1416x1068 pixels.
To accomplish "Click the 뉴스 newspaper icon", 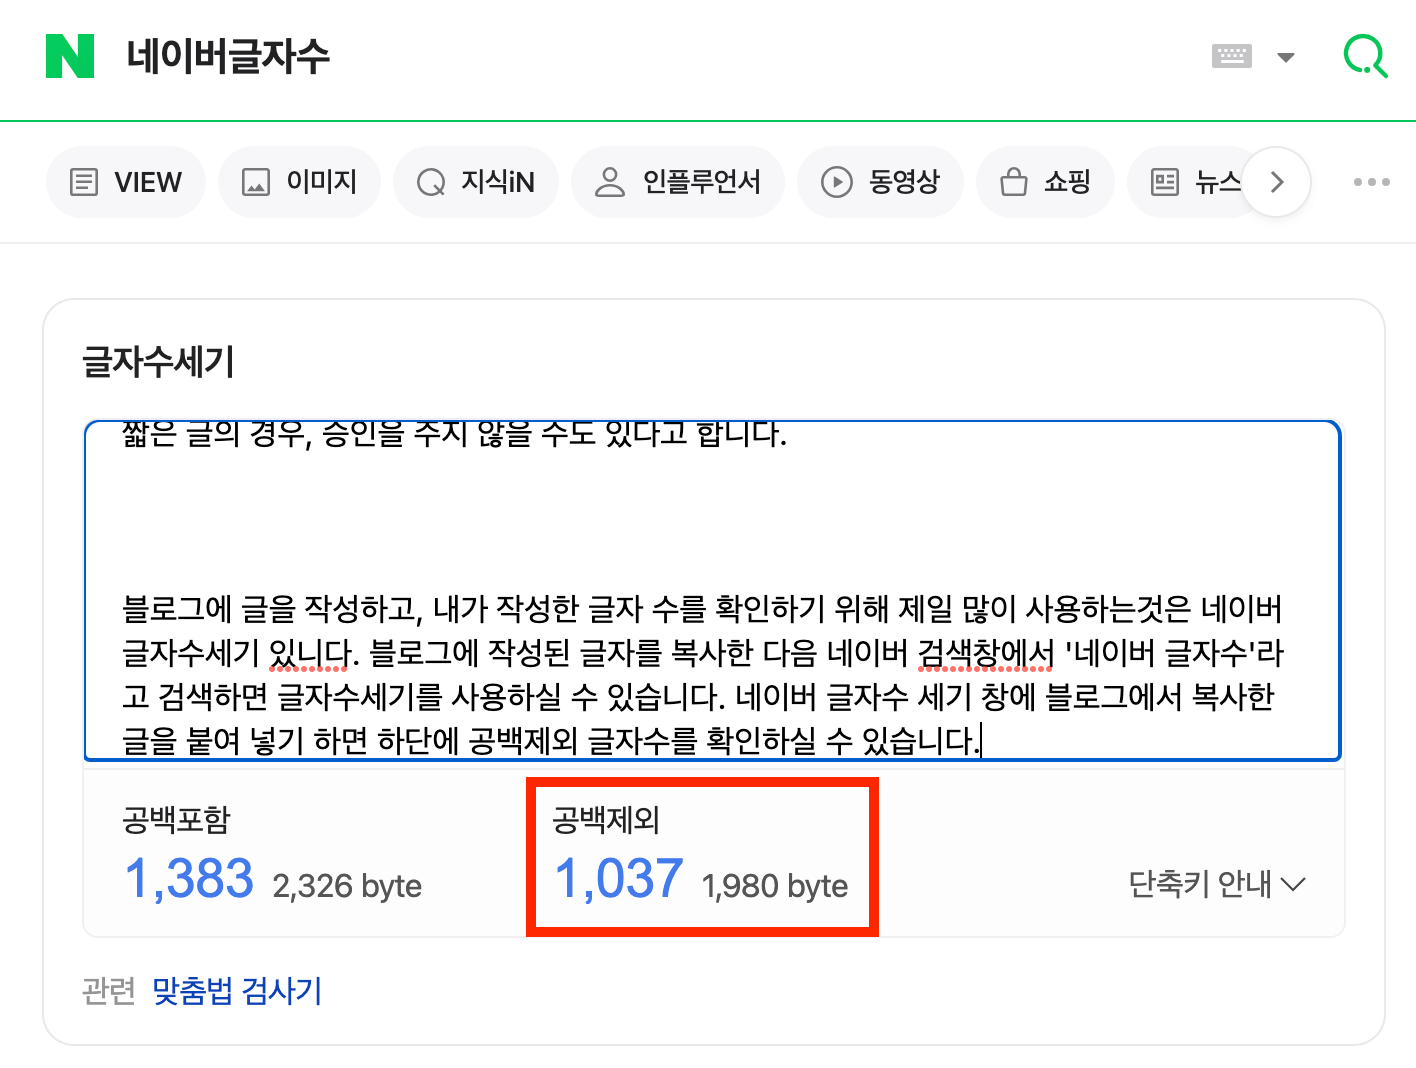I will pyautogui.click(x=1163, y=181).
